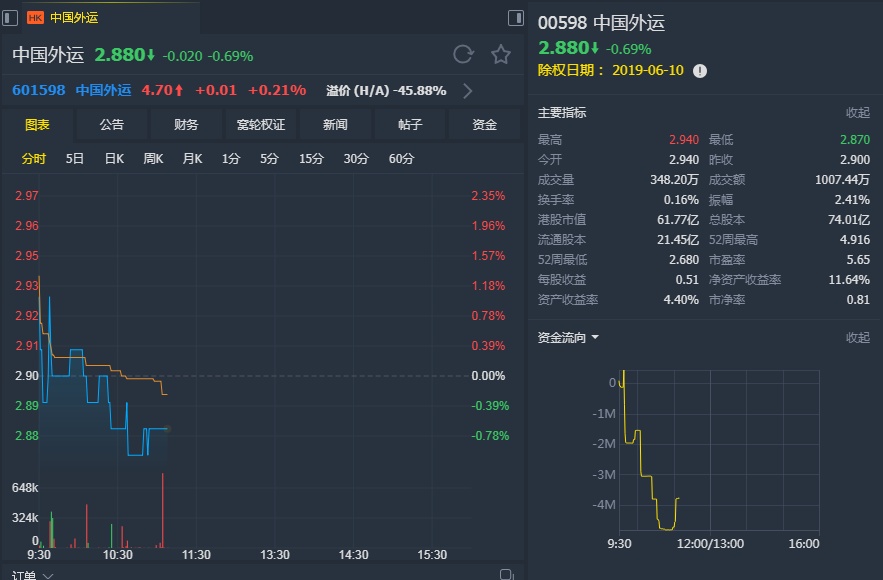Open the 窝轮权证 tab
883x580 pixels.
click(x=261, y=124)
